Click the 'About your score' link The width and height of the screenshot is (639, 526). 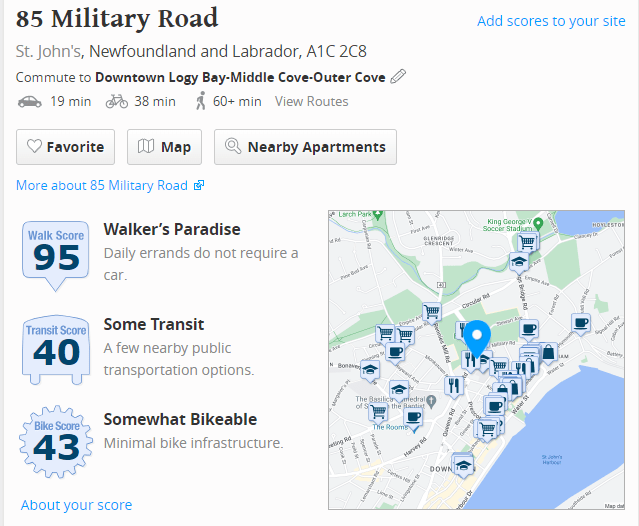pos(76,505)
